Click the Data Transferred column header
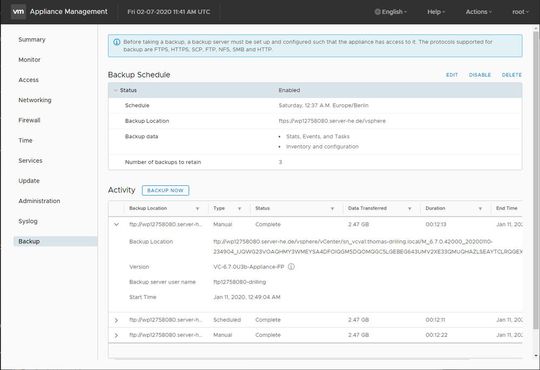 click(367, 208)
